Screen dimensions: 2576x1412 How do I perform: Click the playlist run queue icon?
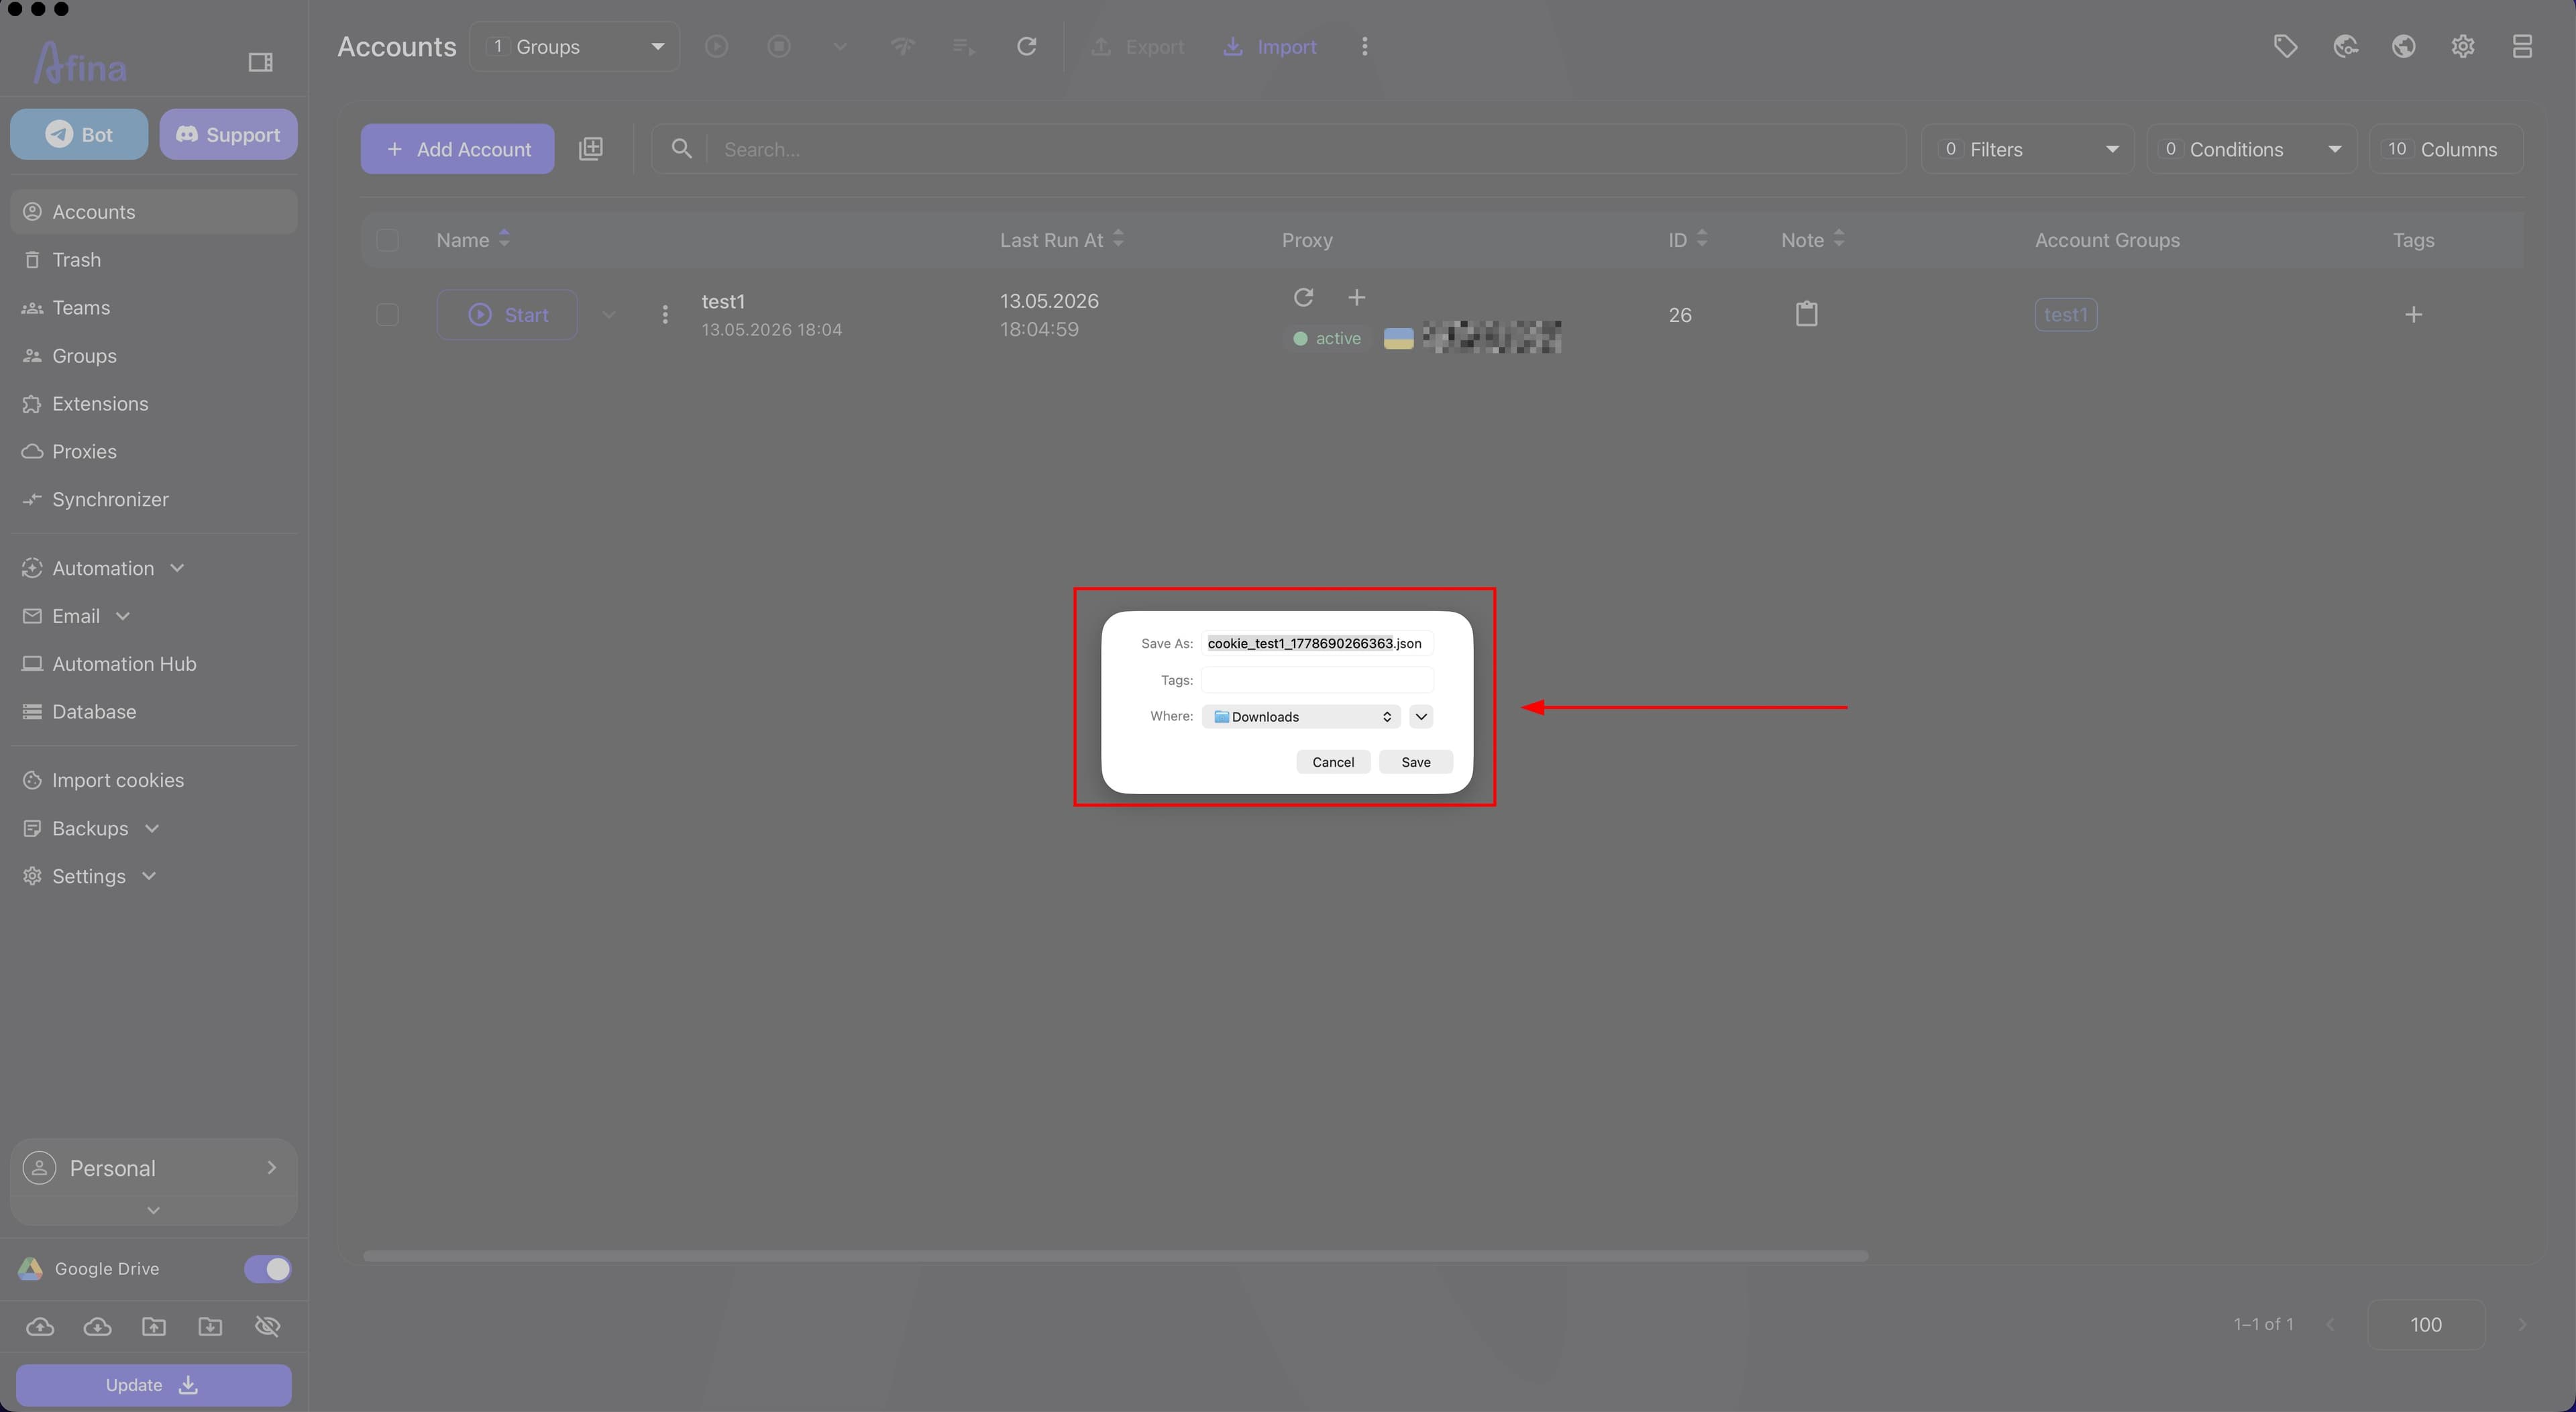point(964,47)
